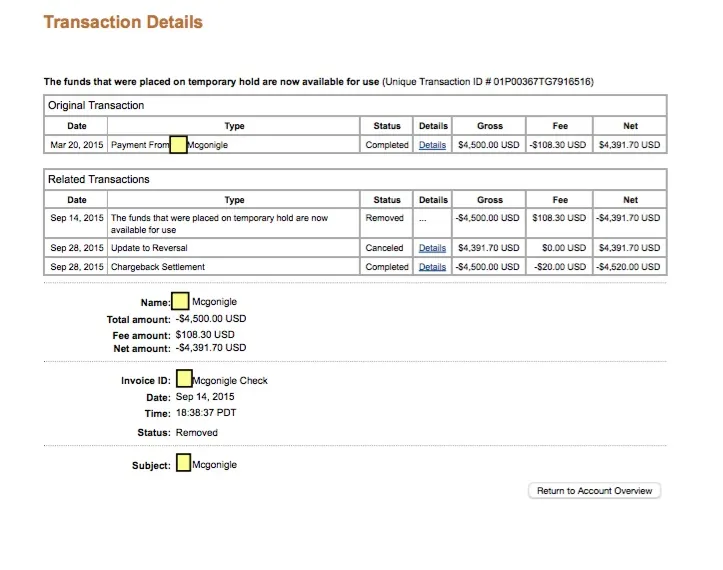The height and width of the screenshot is (570, 723).
Task: Select the Fee amount $108.30 USD value
Action: [x=205, y=335]
